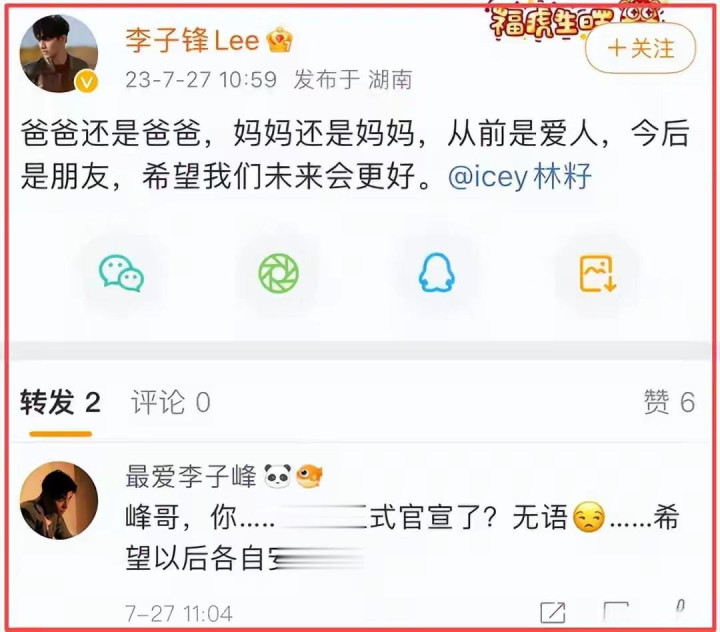720x632 pixels.
Task: Share post via QQ penguin icon
Action: coord(436,273)
